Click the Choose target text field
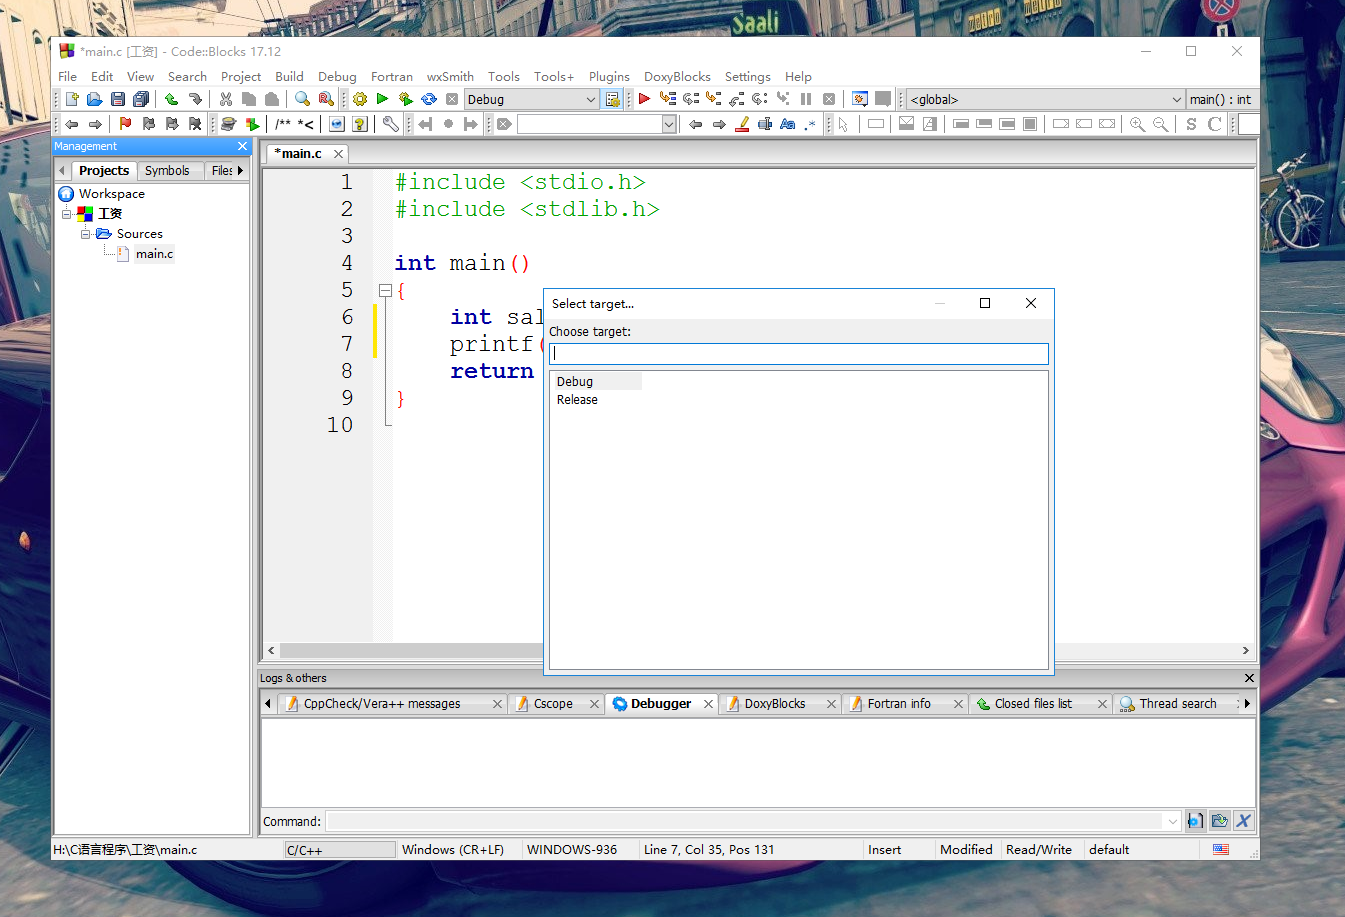The height and width of the screenshot is (917, 1345). [x=798, y=354]
